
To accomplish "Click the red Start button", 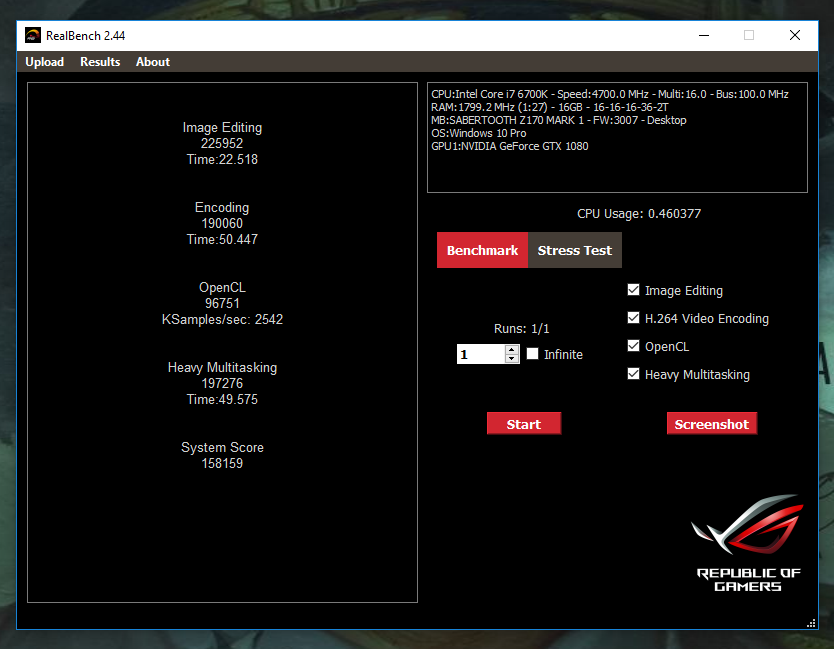I will (x=524, y=424).
